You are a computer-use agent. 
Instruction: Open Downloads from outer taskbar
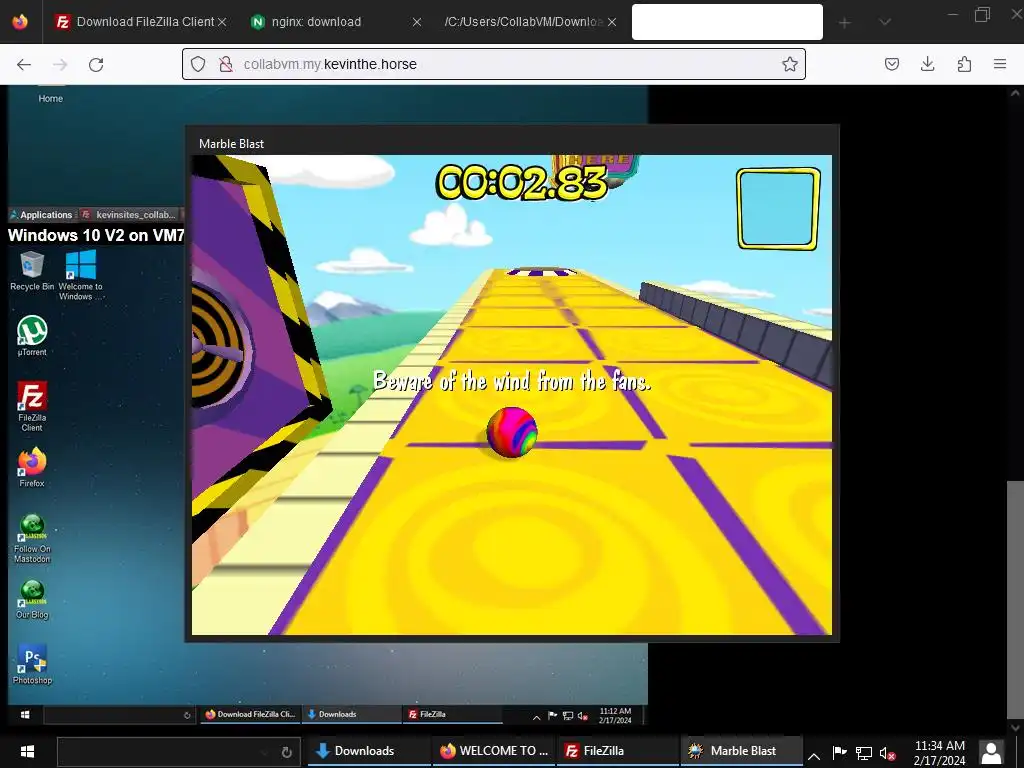point(369,751)
